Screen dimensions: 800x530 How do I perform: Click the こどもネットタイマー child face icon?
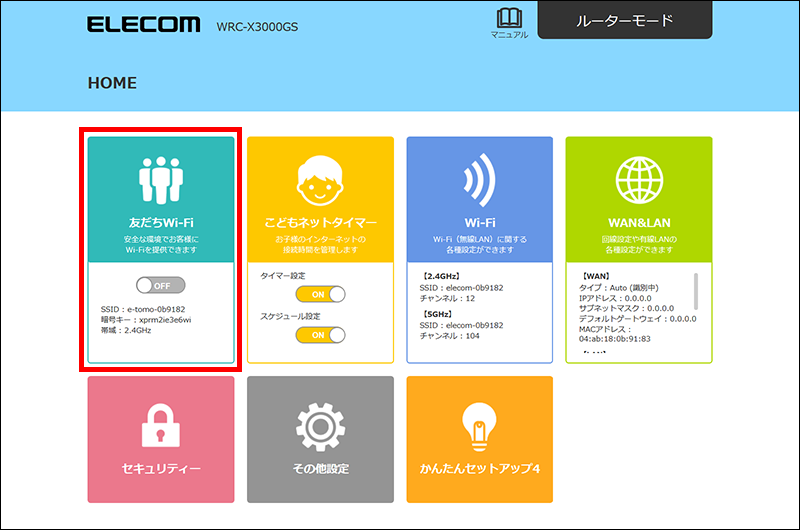click(320, 181)
